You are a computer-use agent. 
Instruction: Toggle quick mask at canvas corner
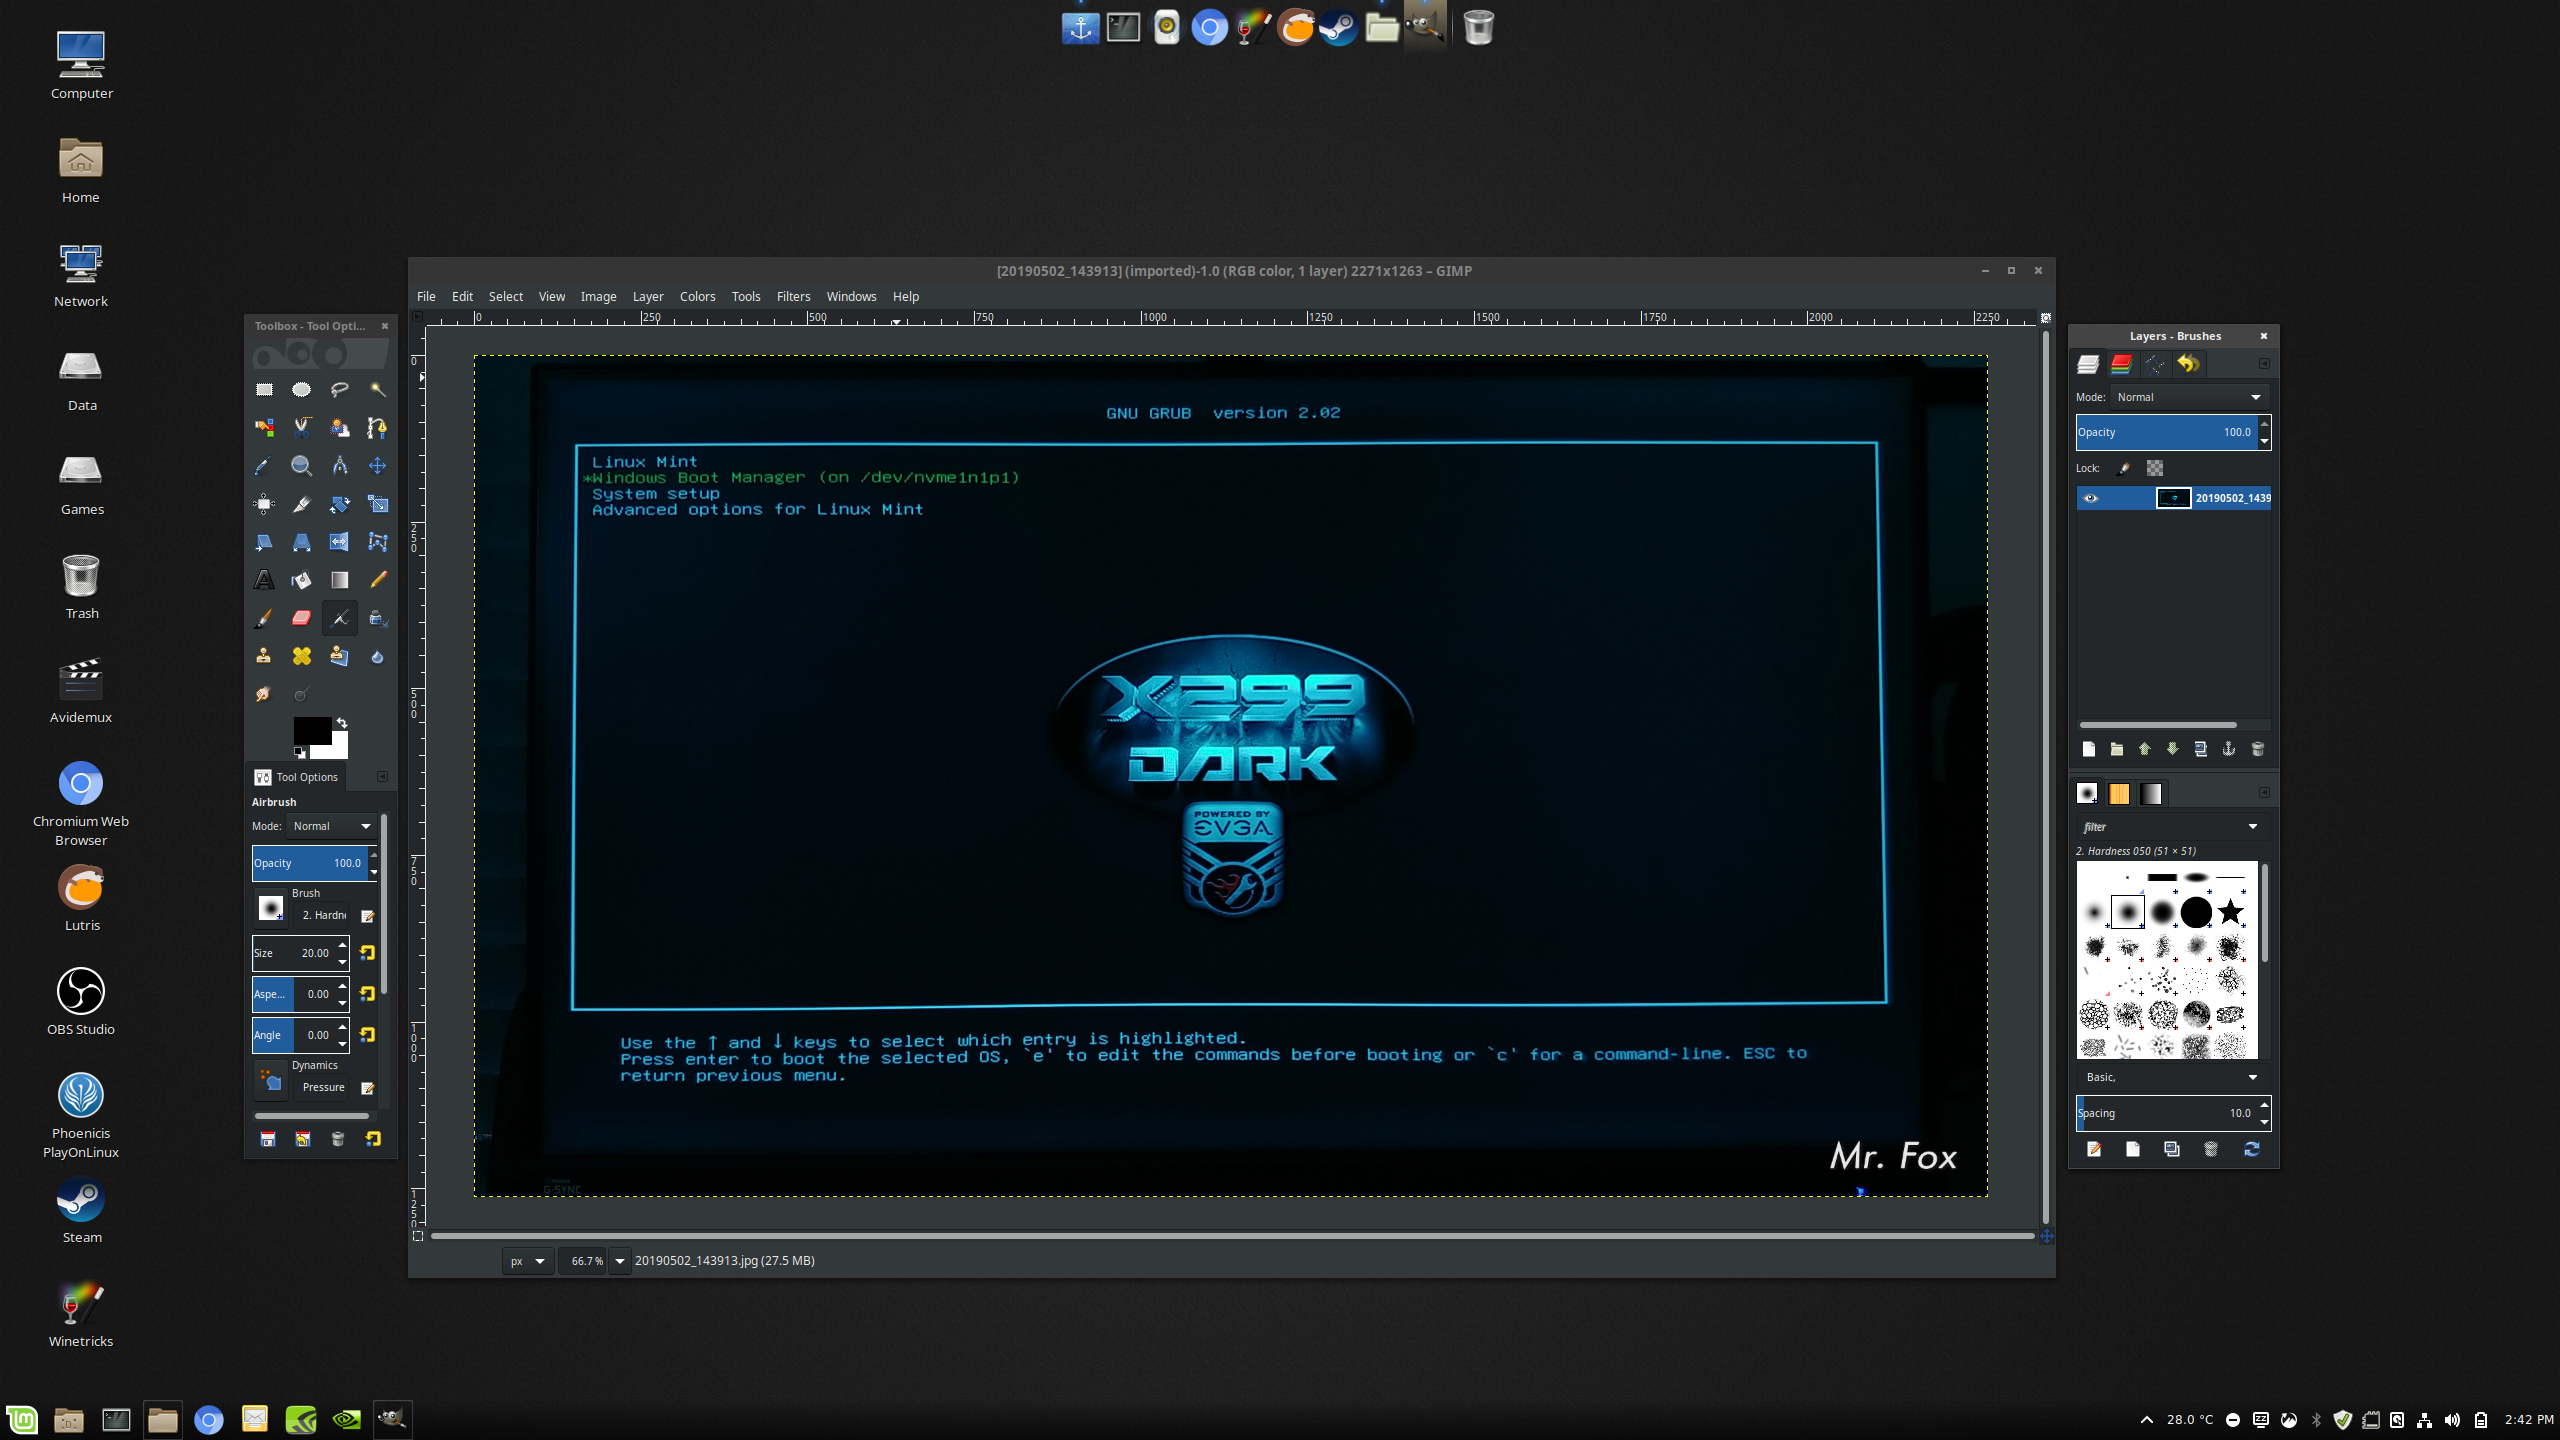[x=418, y=1236]
